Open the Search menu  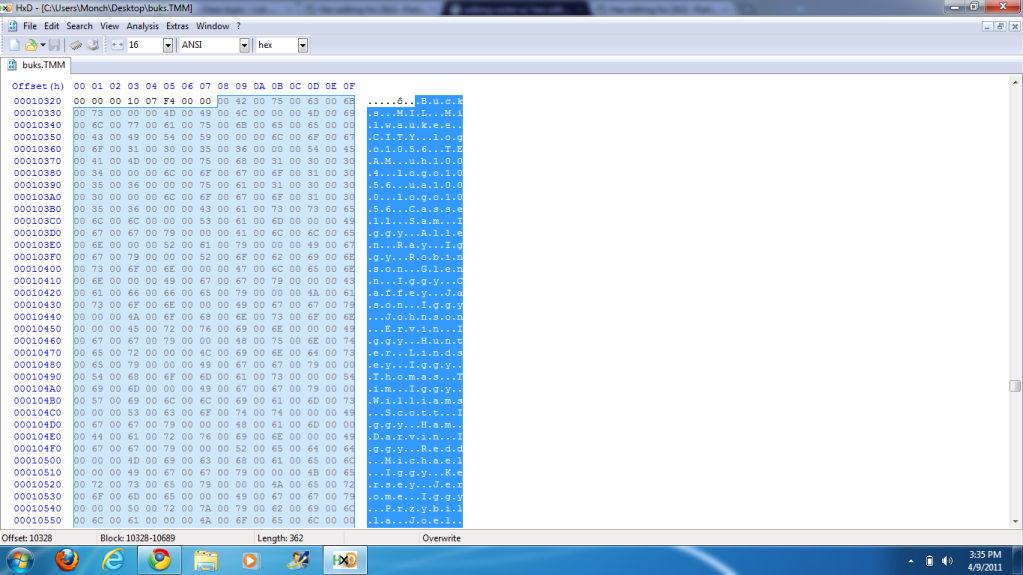(x=79, y=26)
